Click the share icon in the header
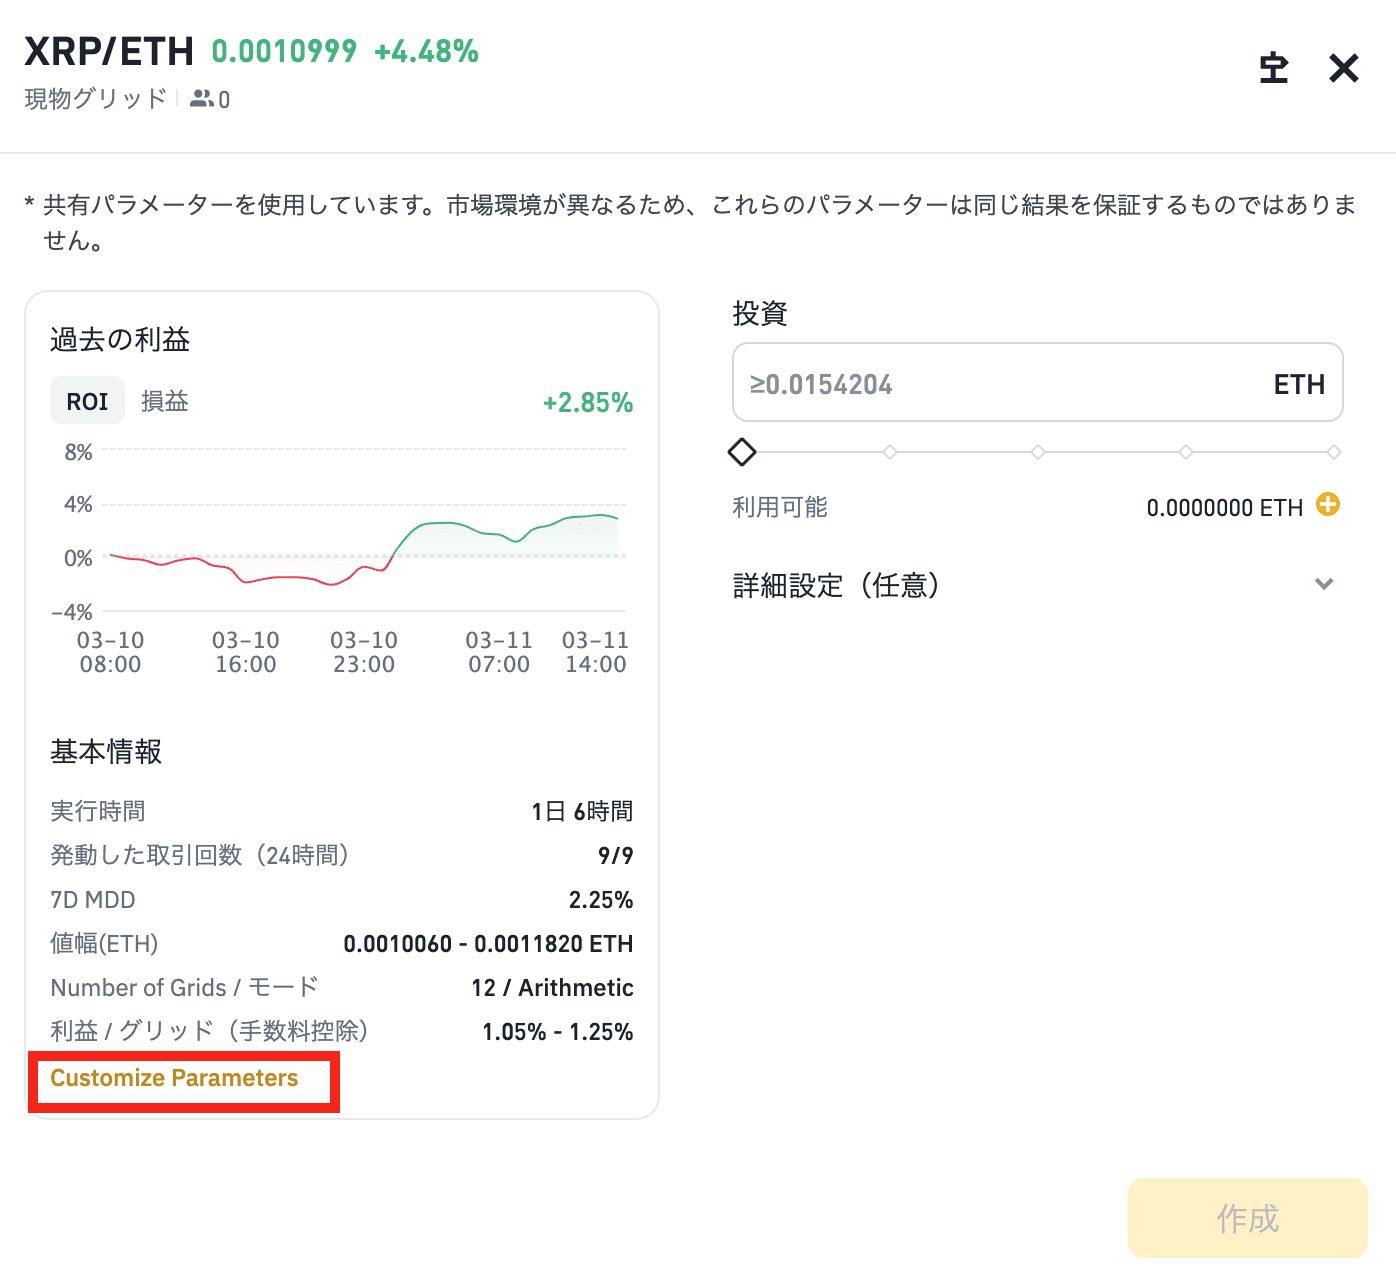This screenshot has width=1396, height=1288. [1273, 68]
